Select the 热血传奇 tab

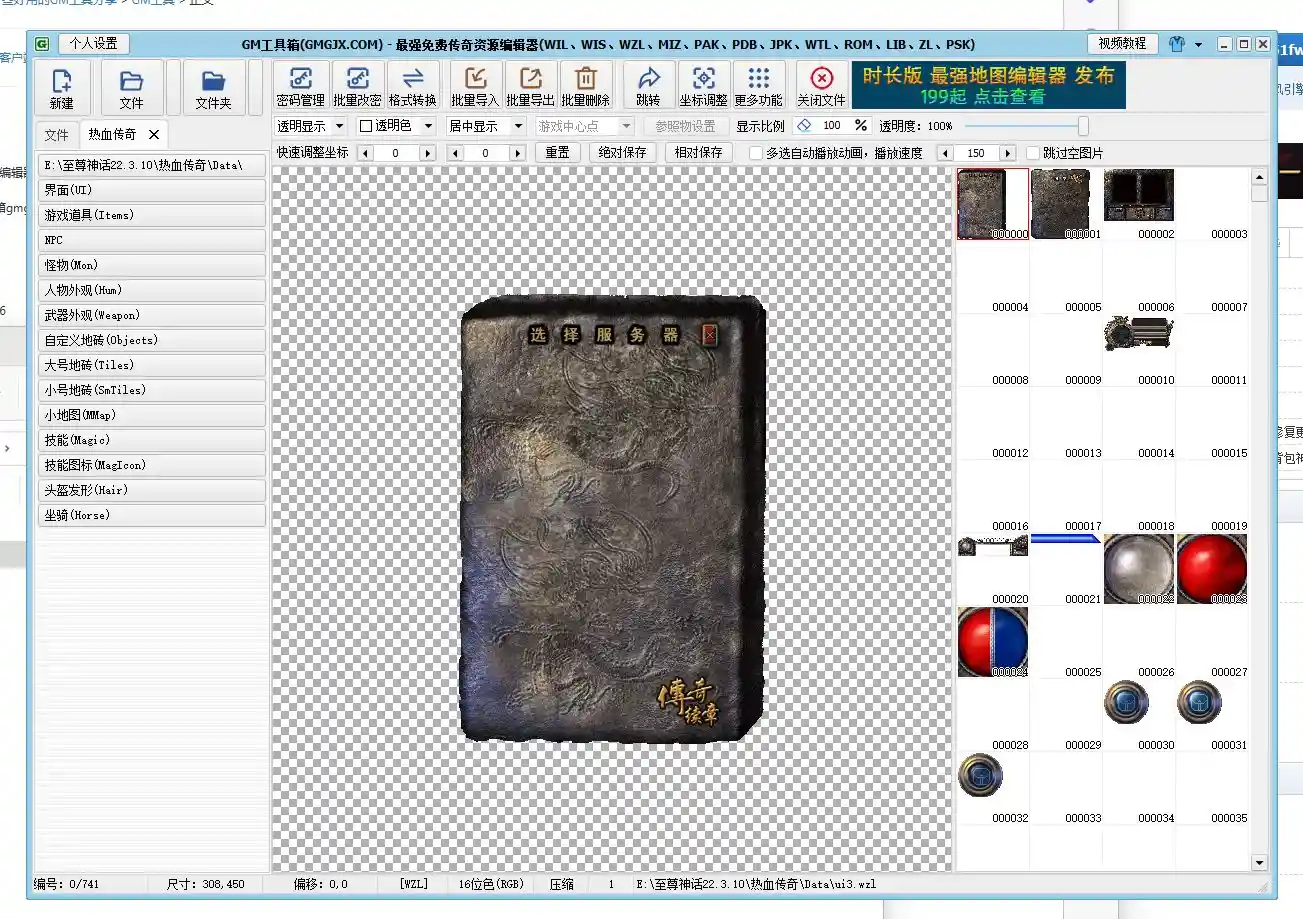[x=112, y=134]
